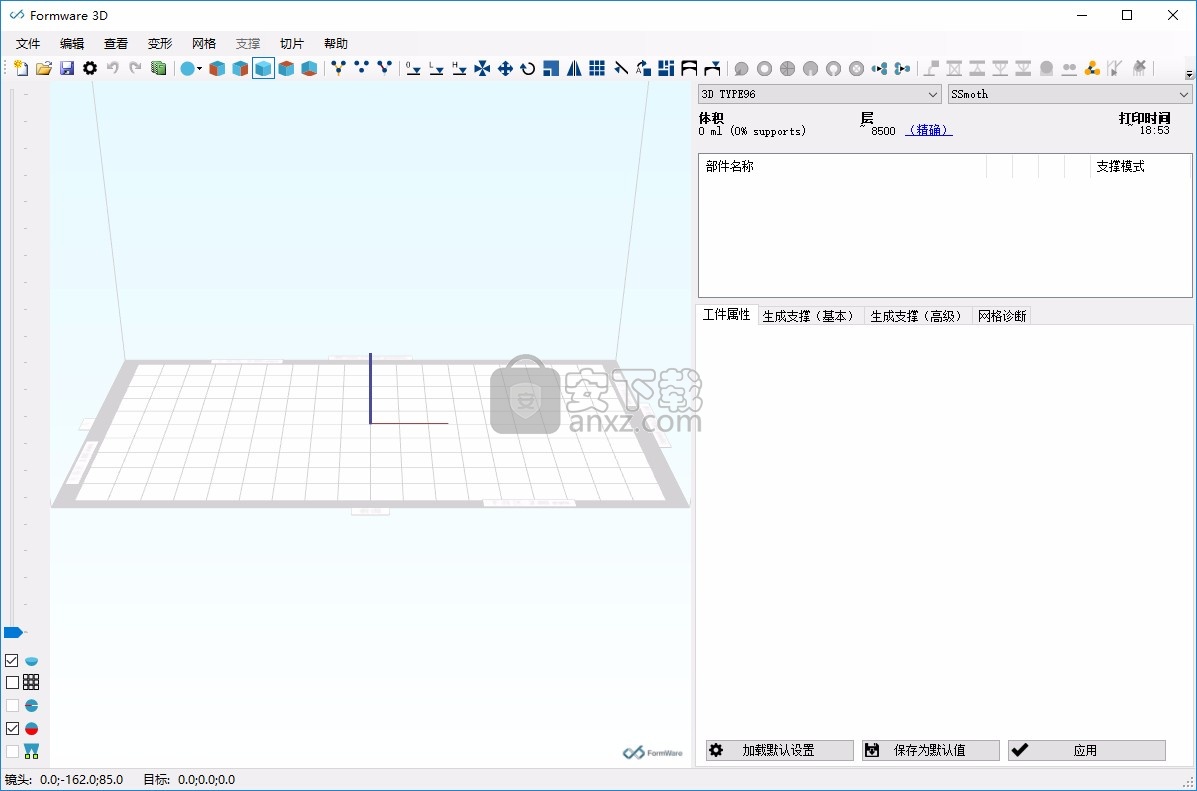Click the 0 ml (0% supports) volume text

coord(752,131)
